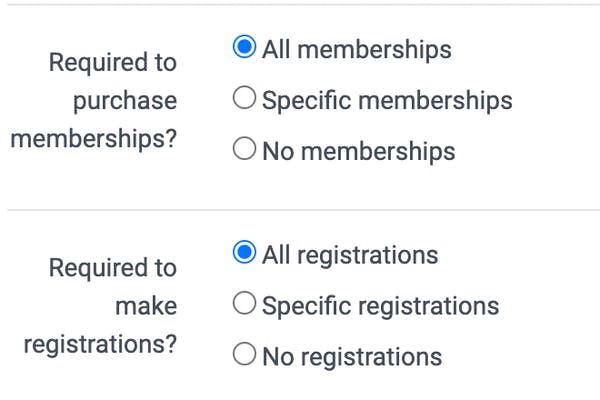Viewport: 600px width, 400px height.
Task: Click the "No registrations" option text
Action: coord(352,356)
